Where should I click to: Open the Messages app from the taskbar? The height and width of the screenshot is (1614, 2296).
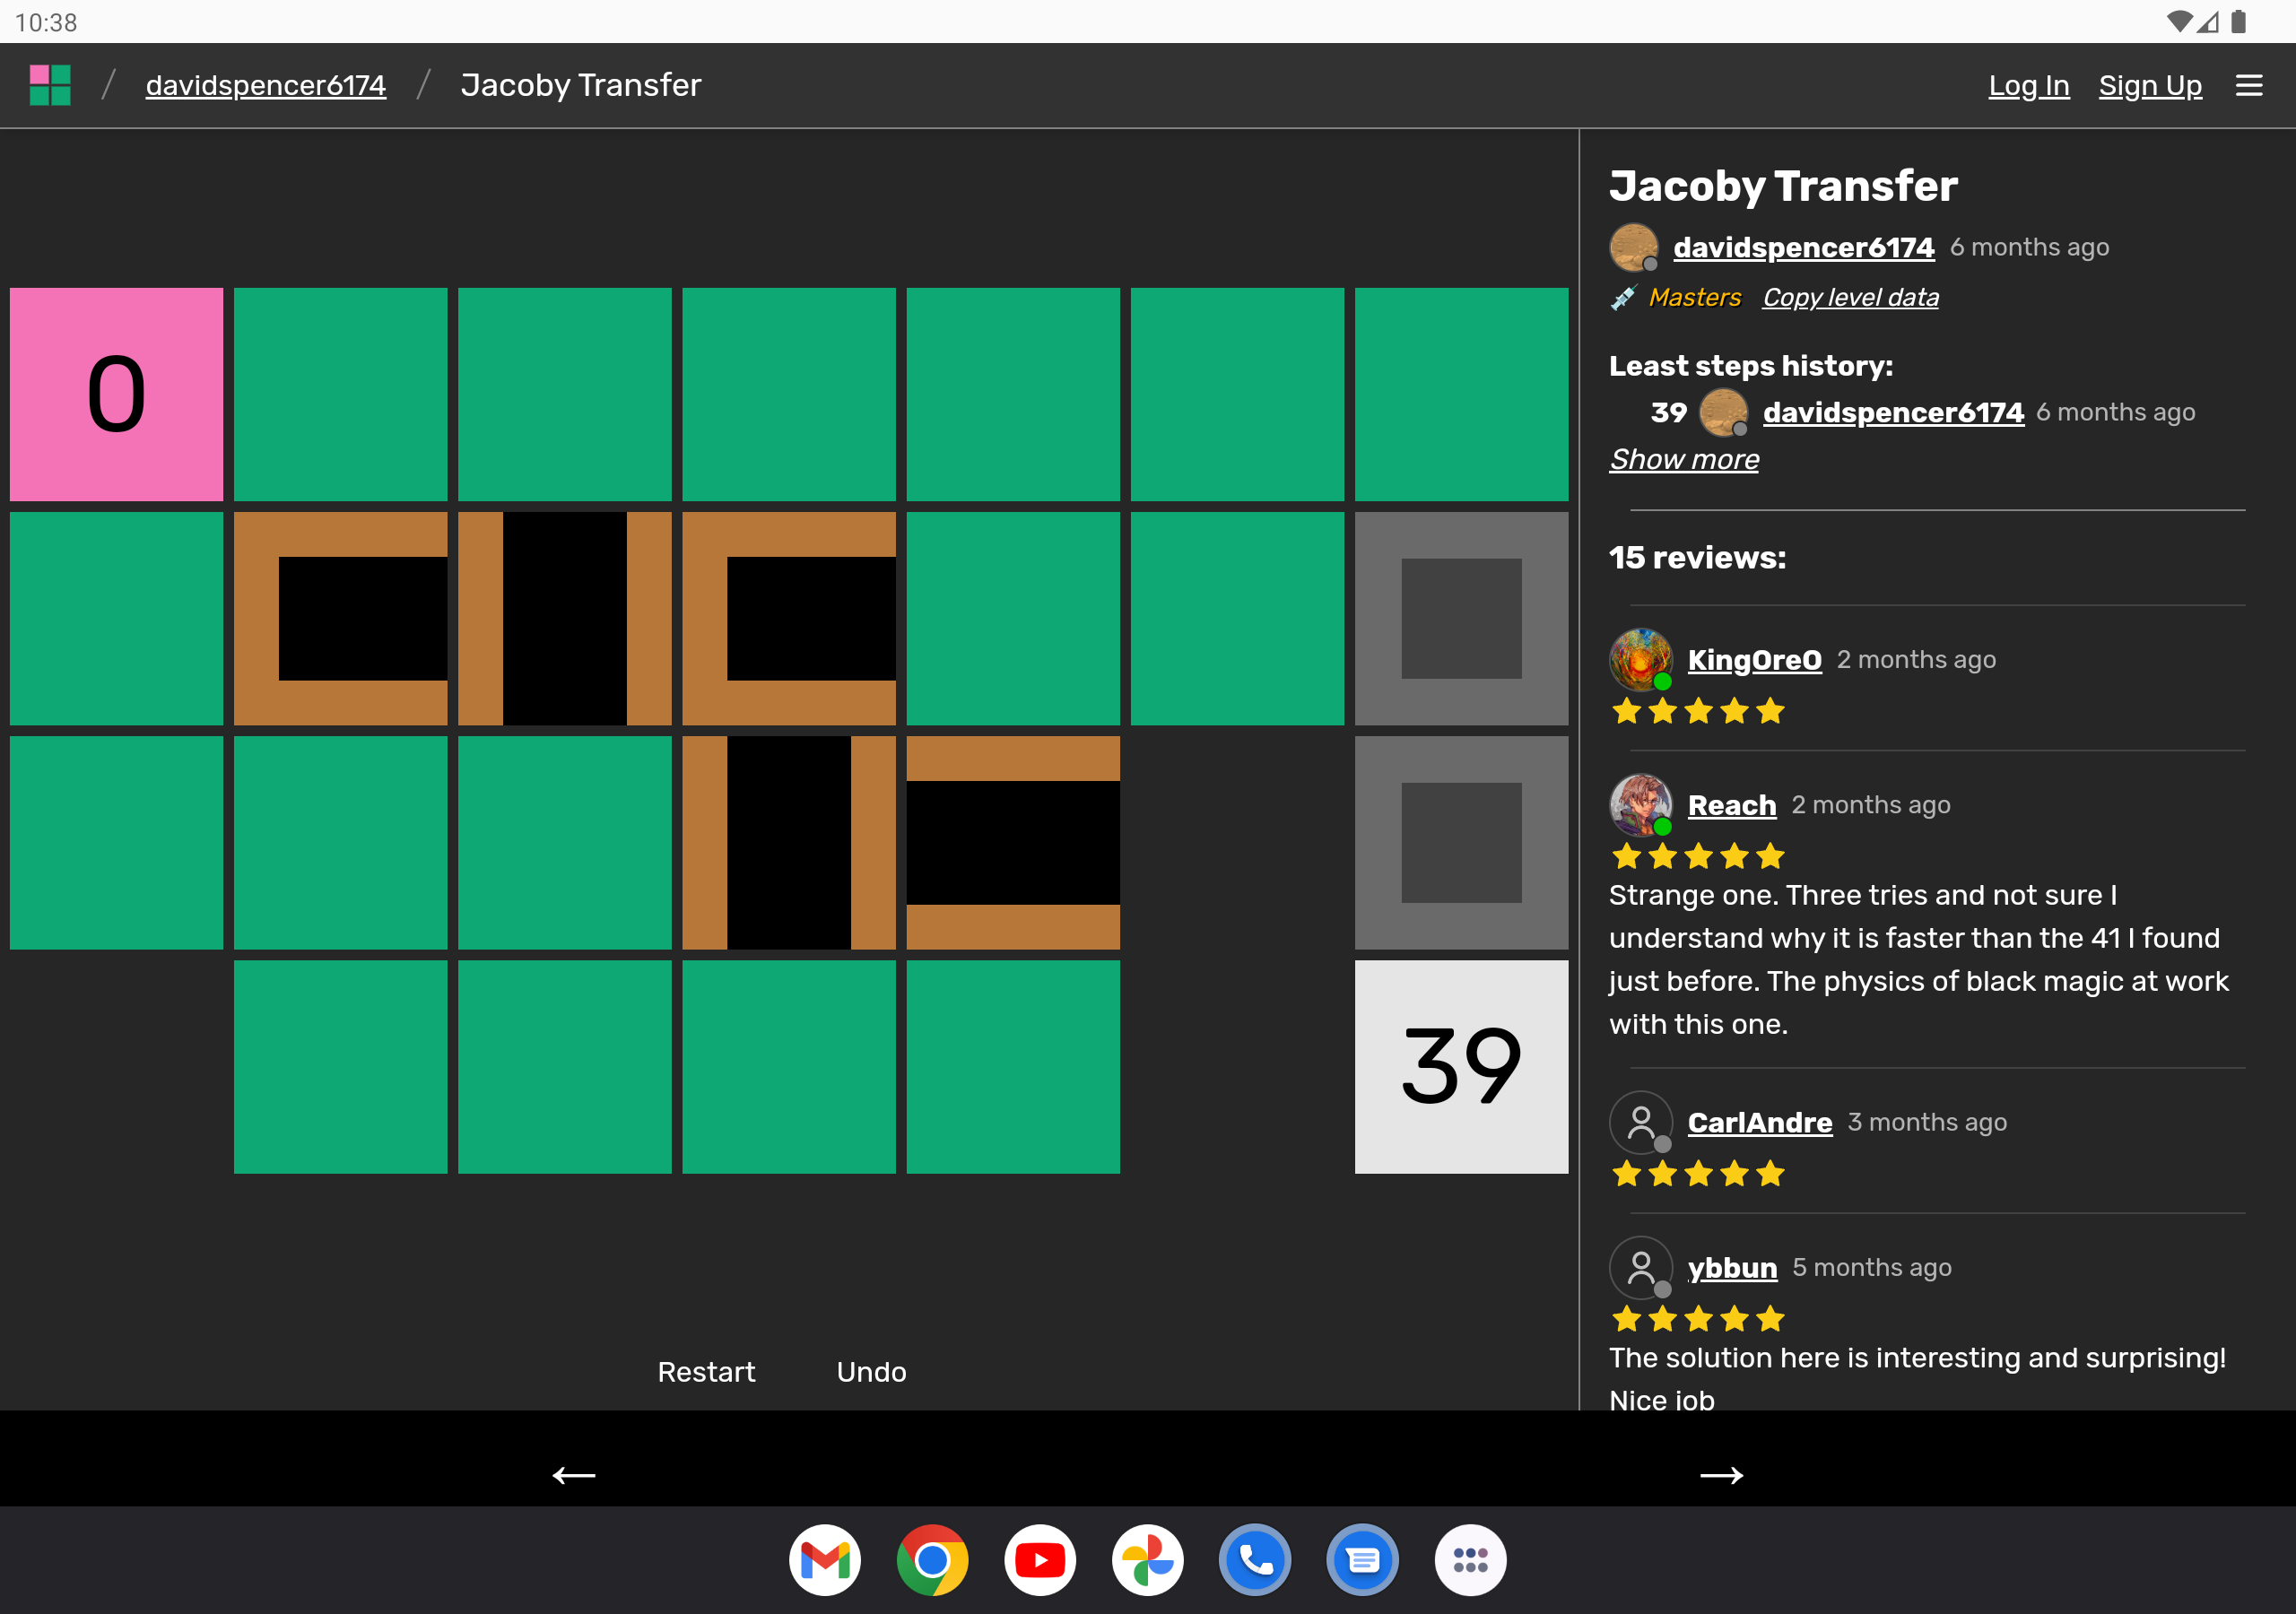pos(1363,1559)
